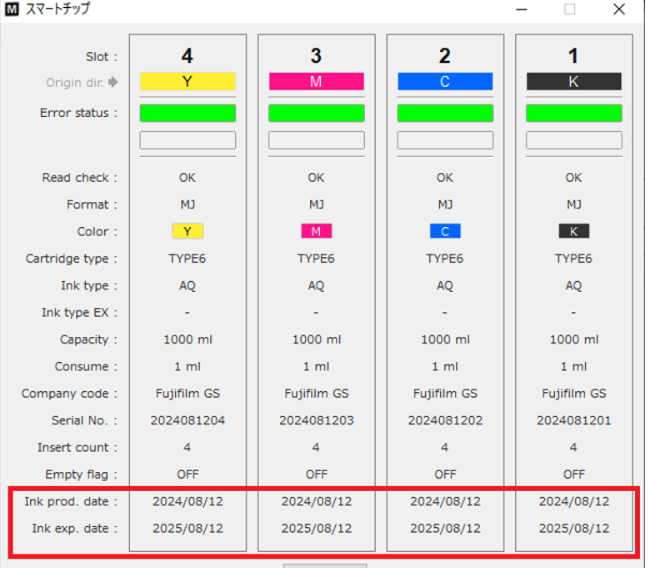Viewport: 649px width, 568px height.
Task: Minimize the スマートチップ window
Action: click(522, 11)
